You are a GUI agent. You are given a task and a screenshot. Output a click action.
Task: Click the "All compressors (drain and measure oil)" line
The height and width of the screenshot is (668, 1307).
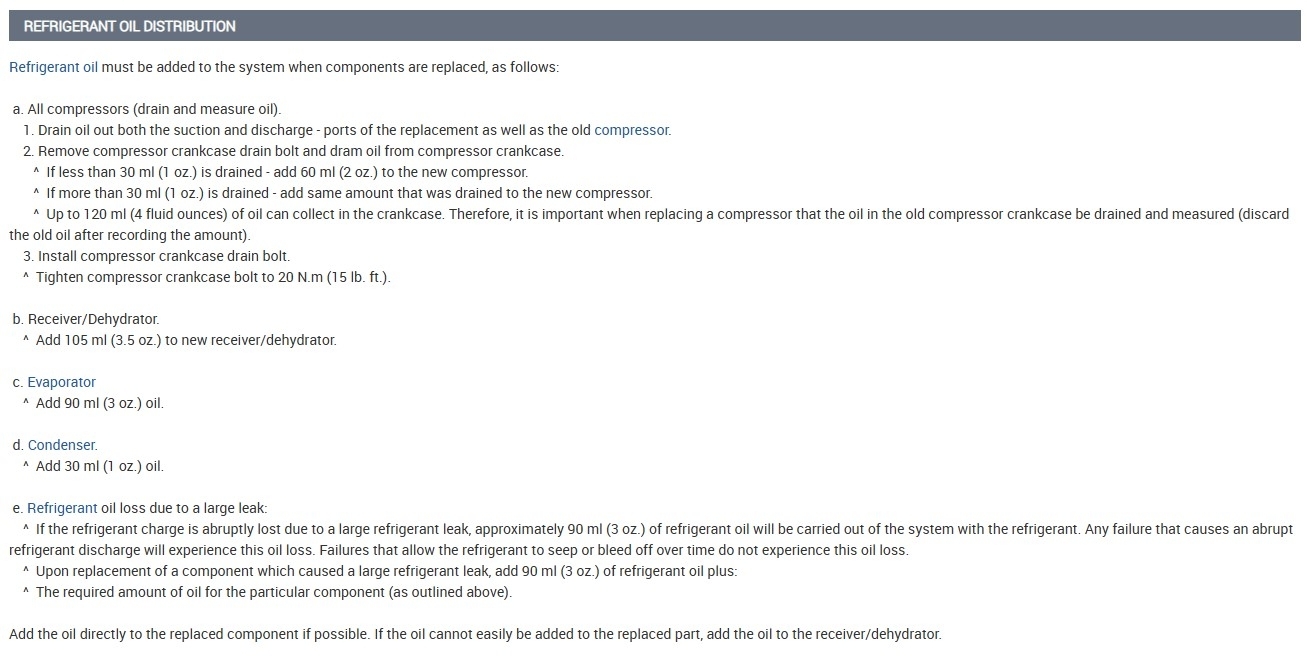[x=150, y=109]
